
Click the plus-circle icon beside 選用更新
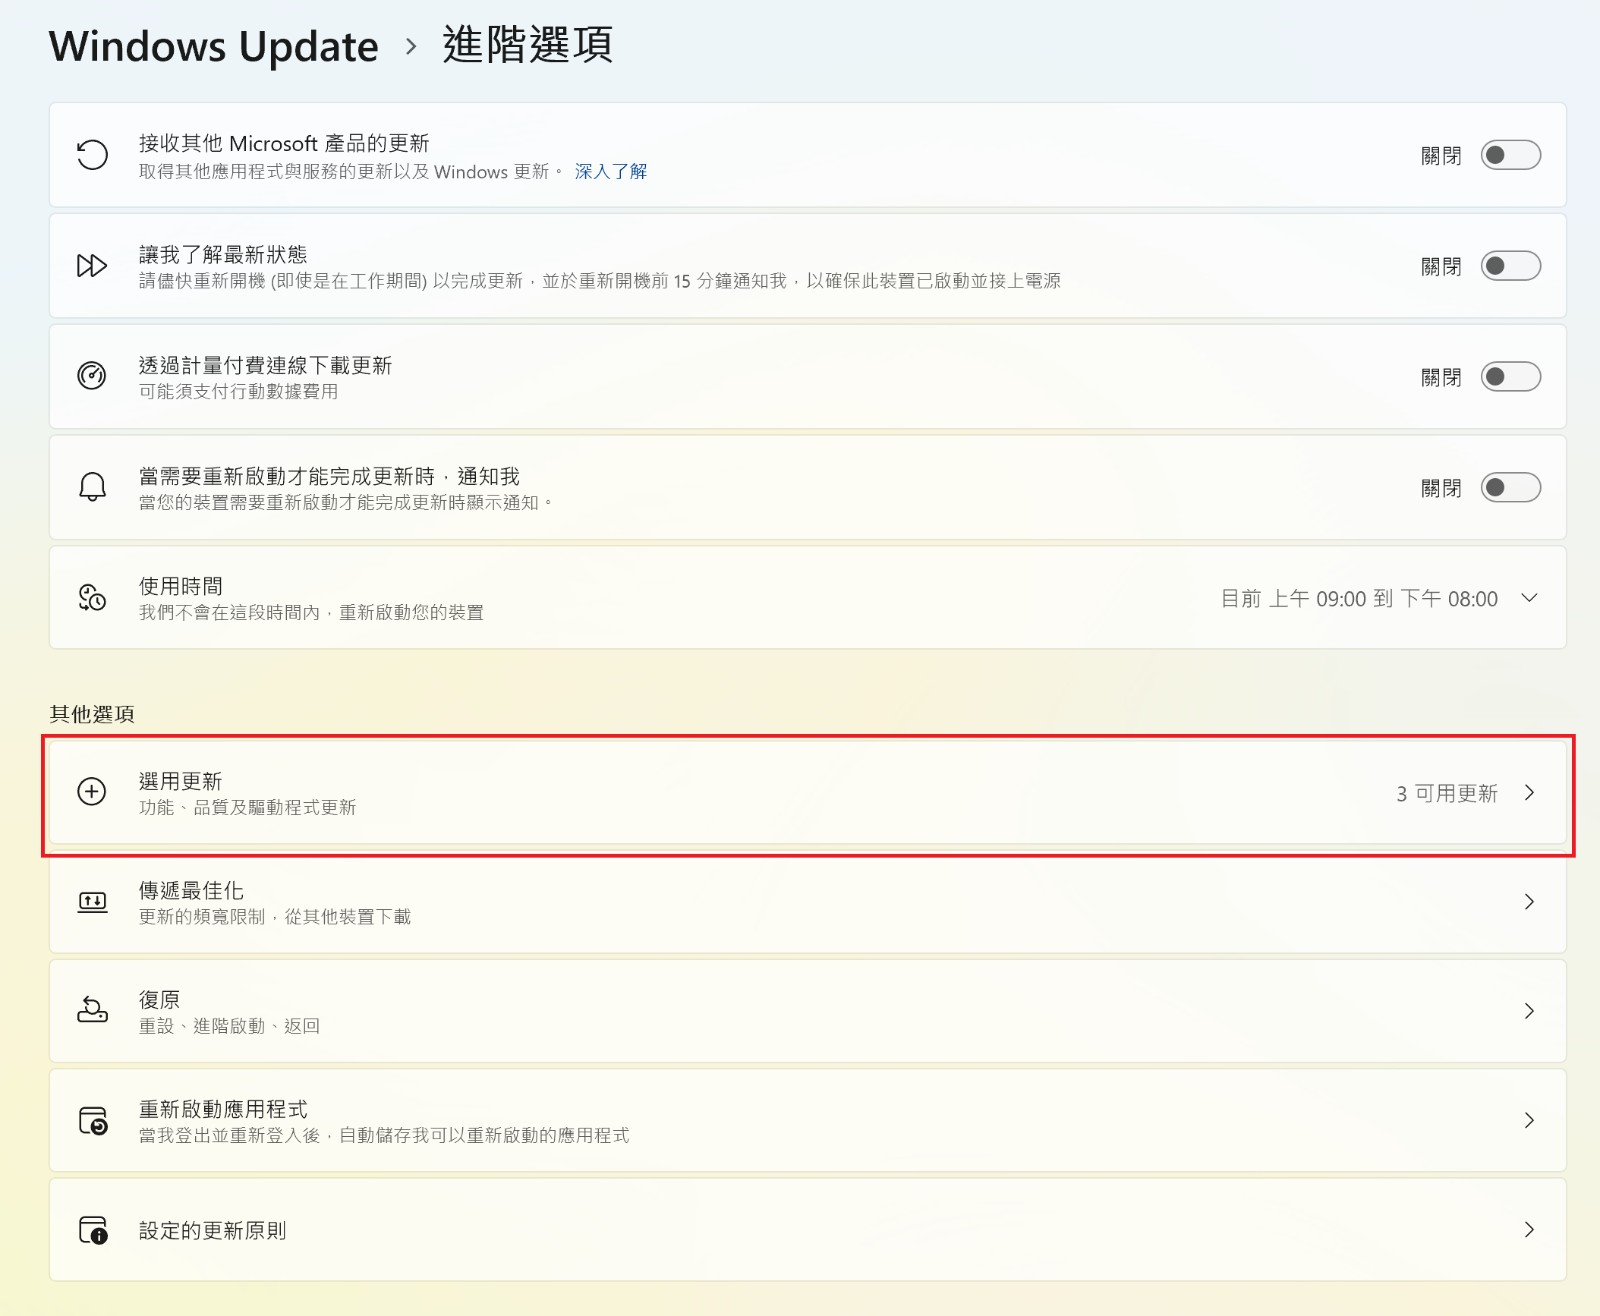(92, 792)
